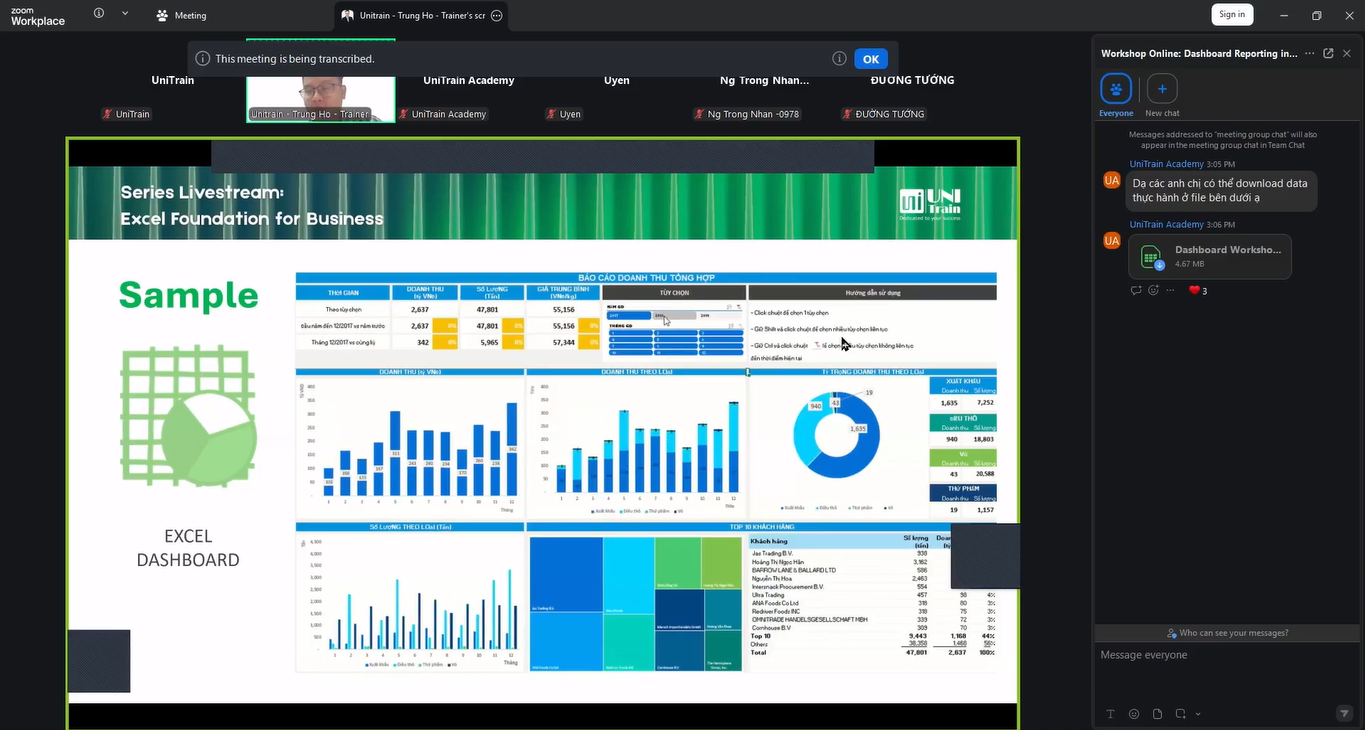
Task: Attach a file using the file icon
Action: pyautogui.click(x=1157, y=714)
